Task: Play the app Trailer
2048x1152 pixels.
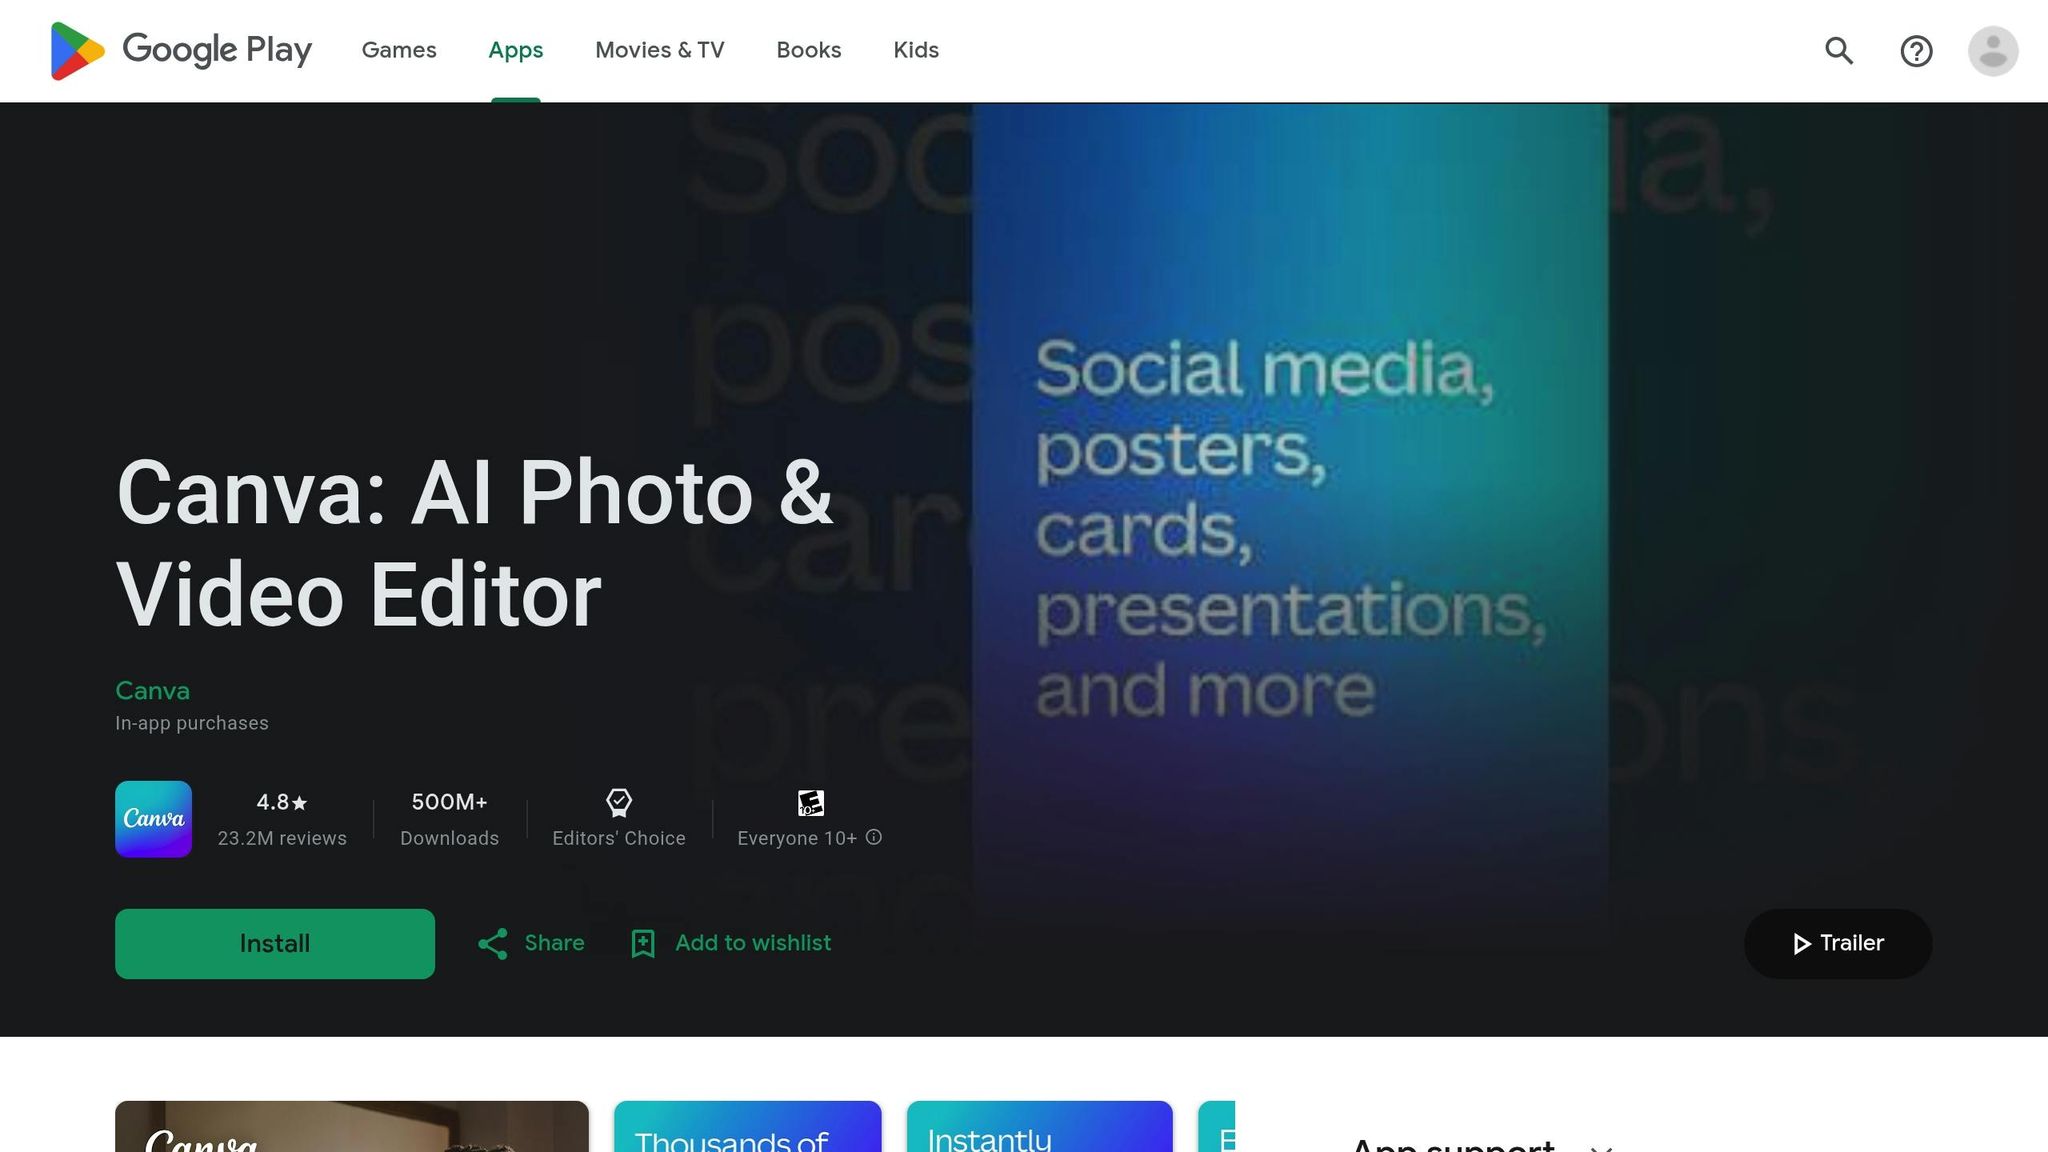Action: pyautogui.click(x=1837, y=943)
